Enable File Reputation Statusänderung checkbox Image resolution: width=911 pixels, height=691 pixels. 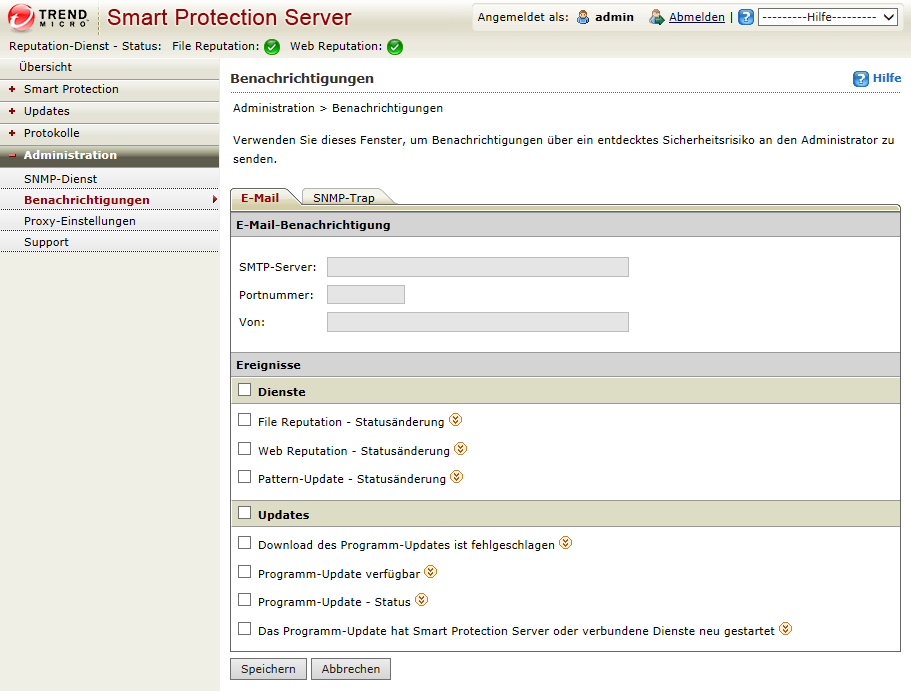[x=245, y=421]
